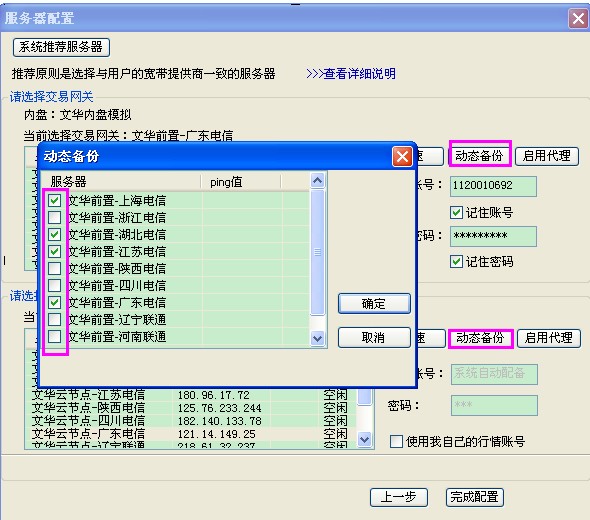This screenshot has width=590, height=520.
Task: Click IP address 180.96.17.72
Action: tap(213, 395)
